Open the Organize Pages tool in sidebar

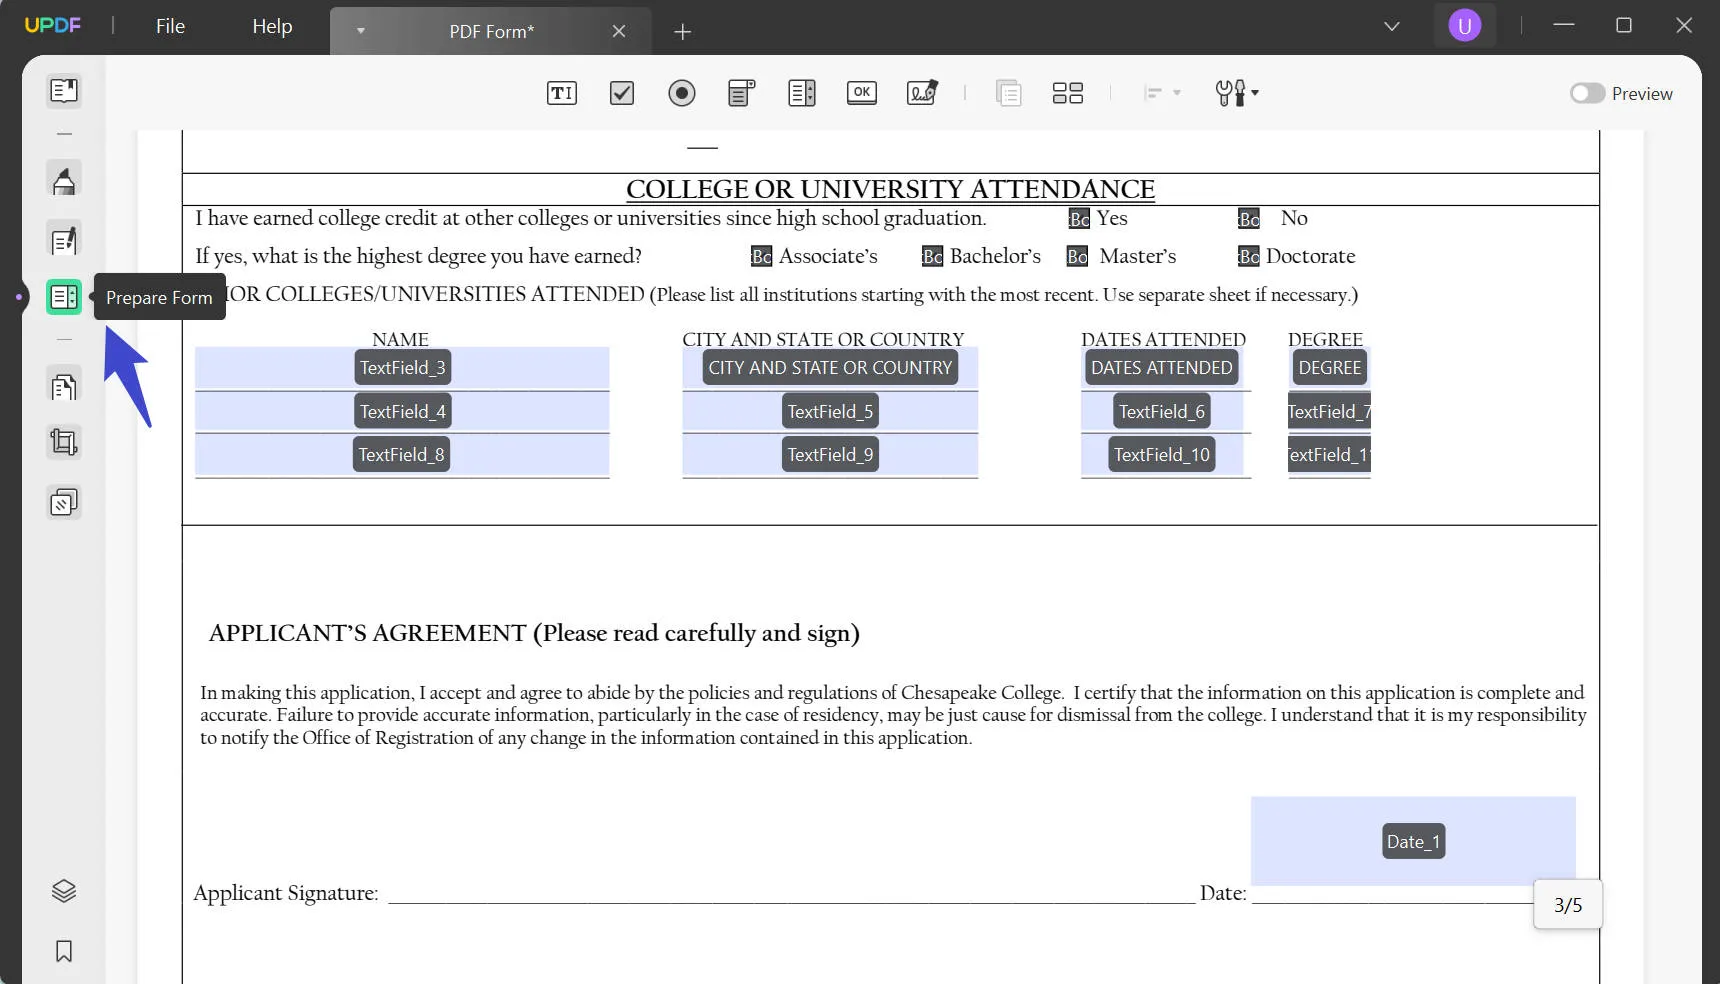pyautogui.click(x=64, y=386)
